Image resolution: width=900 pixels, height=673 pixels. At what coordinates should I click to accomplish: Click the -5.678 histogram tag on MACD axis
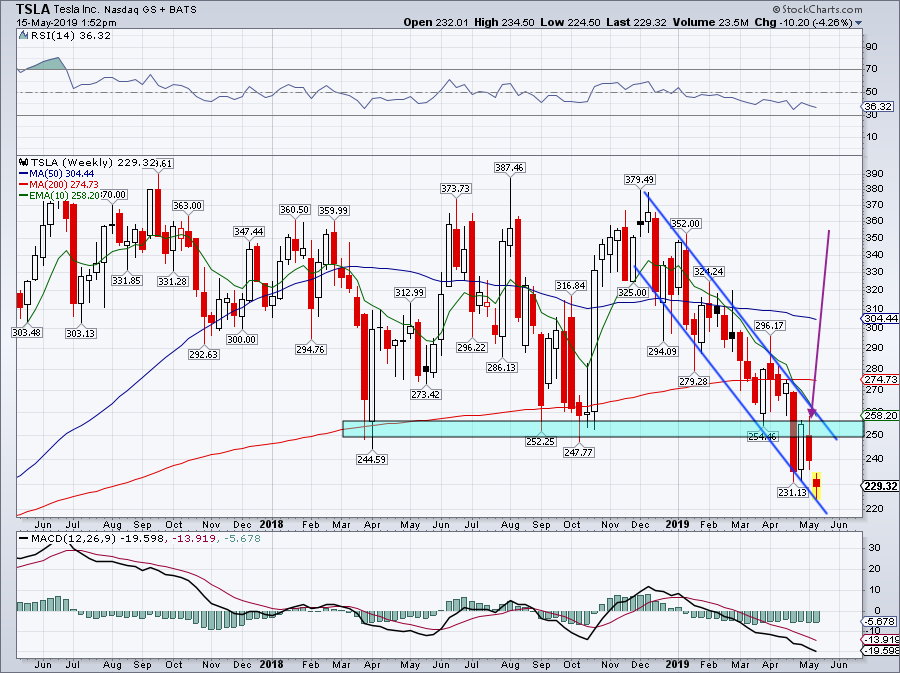880,621
